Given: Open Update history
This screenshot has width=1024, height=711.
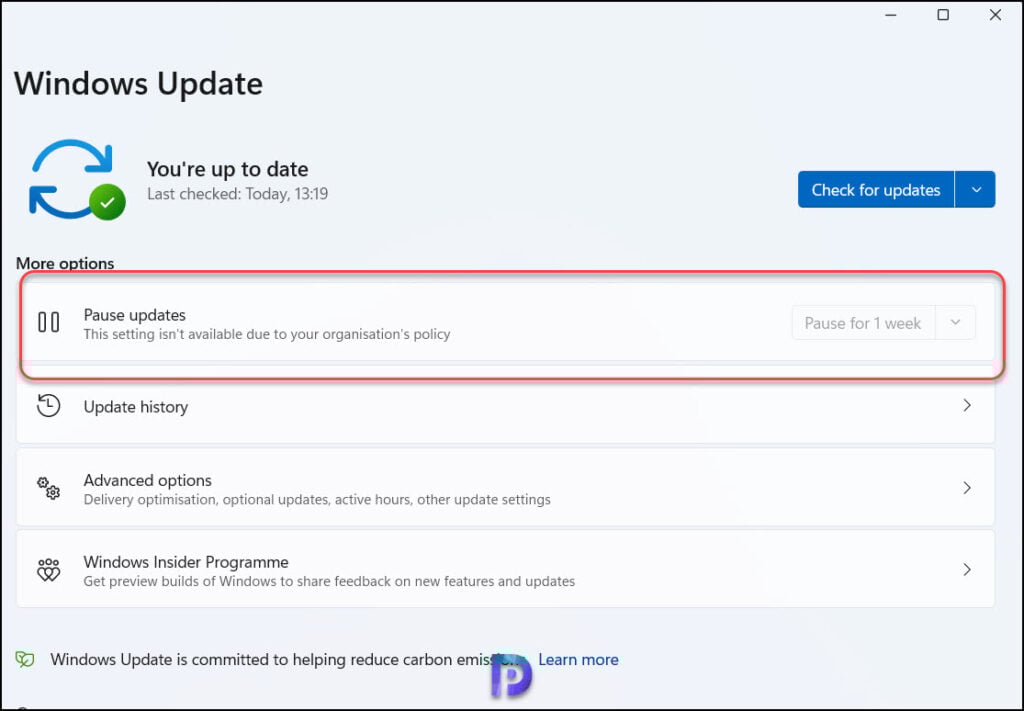Looking at the screenshot, I should [x=505, y=406].
